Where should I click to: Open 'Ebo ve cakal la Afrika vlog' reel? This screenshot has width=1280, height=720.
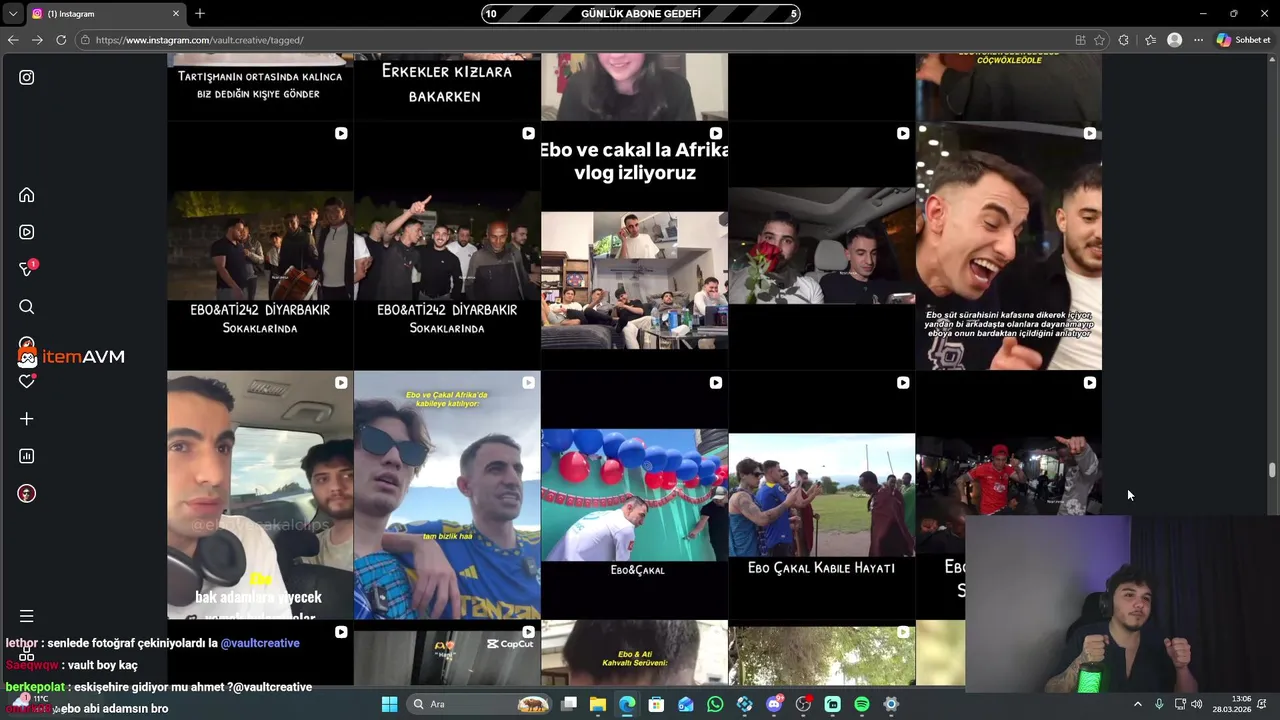pyautogui.click(x=634, y=246)
